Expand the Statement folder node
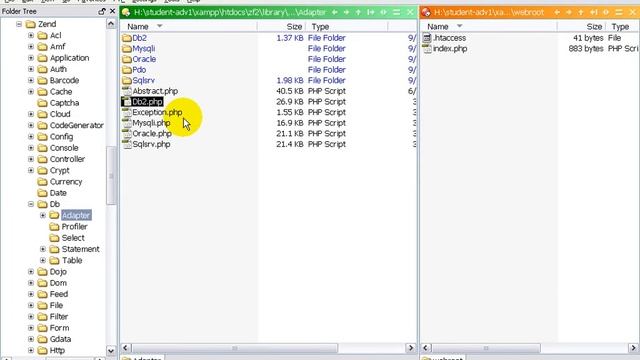This screenshot has width=640, height=360. coord(43,249)
